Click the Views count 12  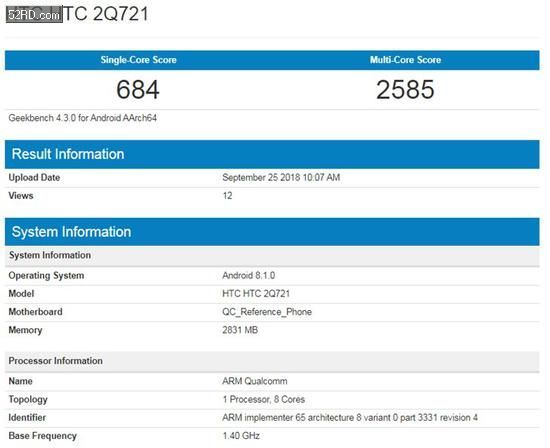pos(227,196)
